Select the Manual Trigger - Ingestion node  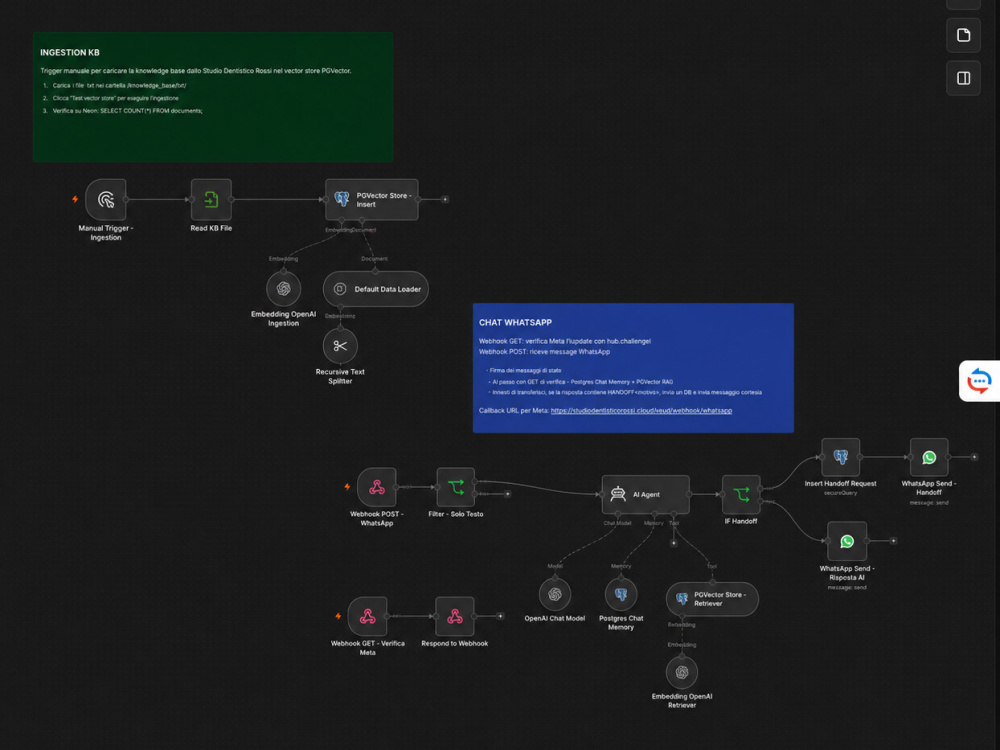point(106,200)
